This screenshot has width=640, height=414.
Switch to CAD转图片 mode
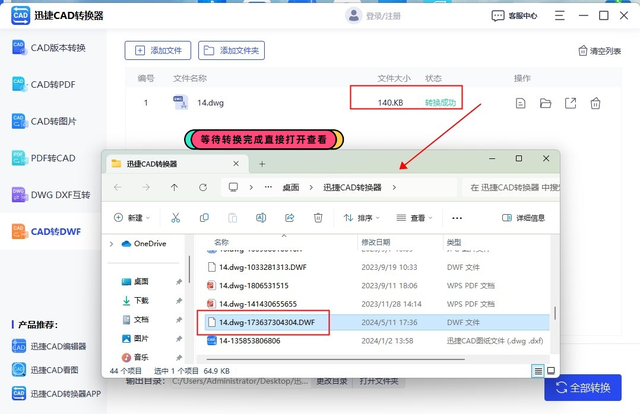44,121
